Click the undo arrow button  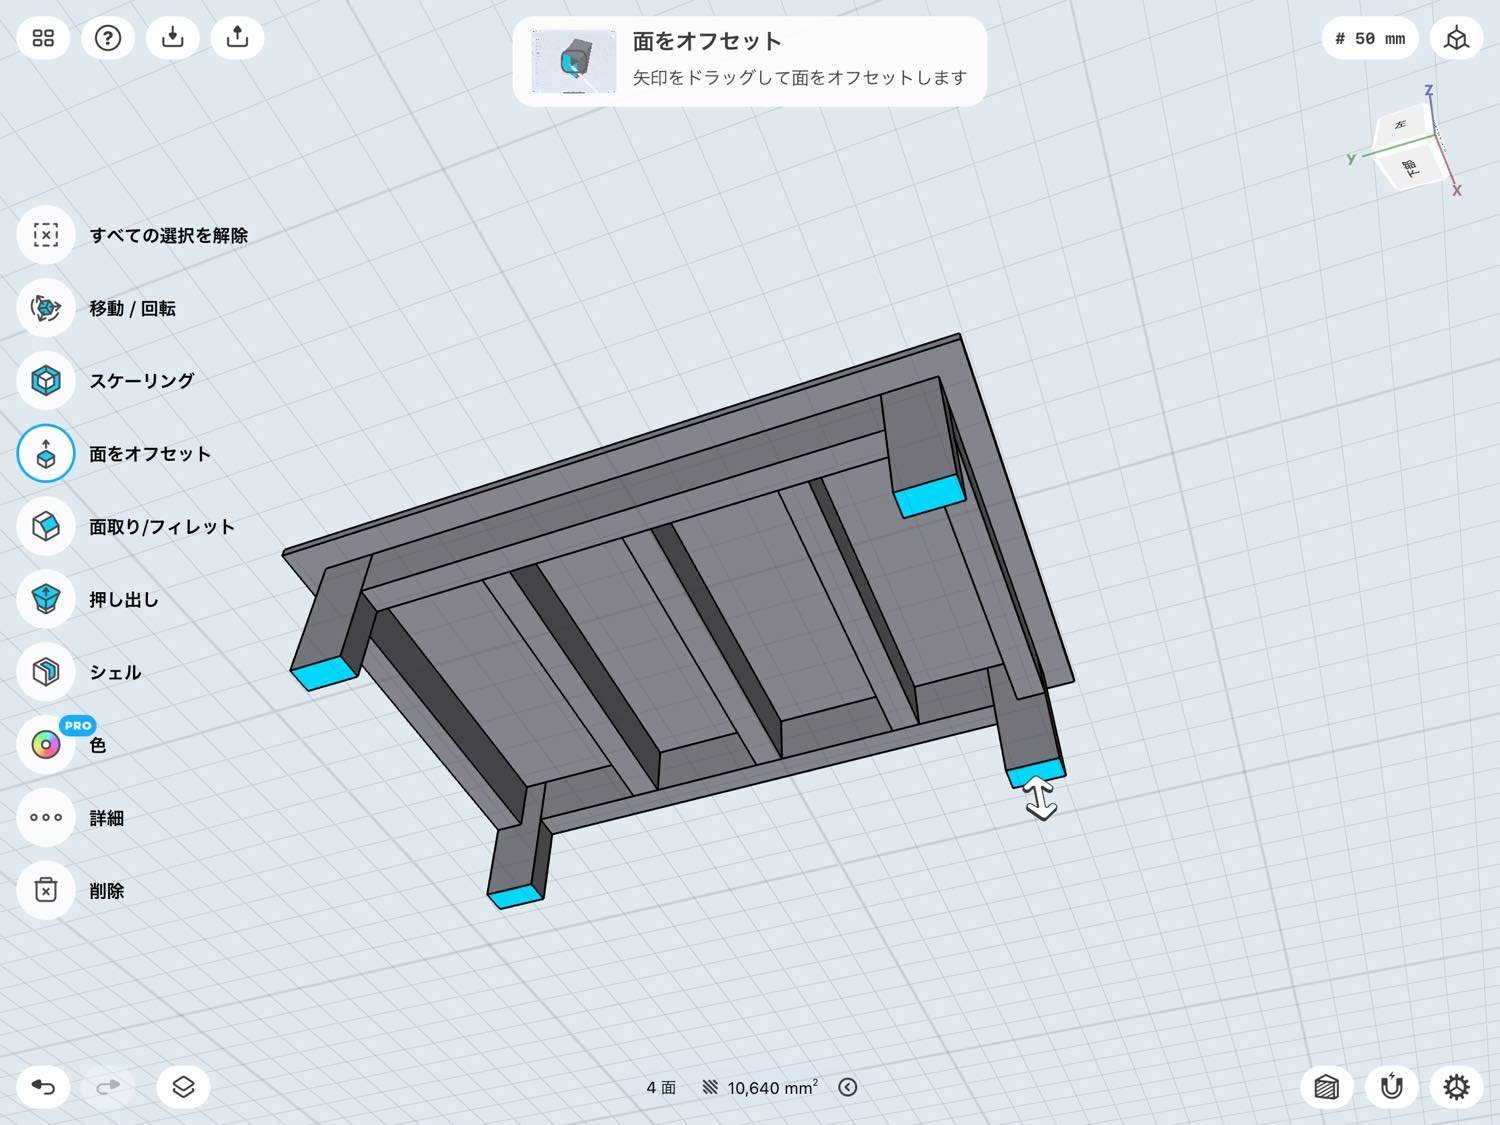coord(43,1087)
